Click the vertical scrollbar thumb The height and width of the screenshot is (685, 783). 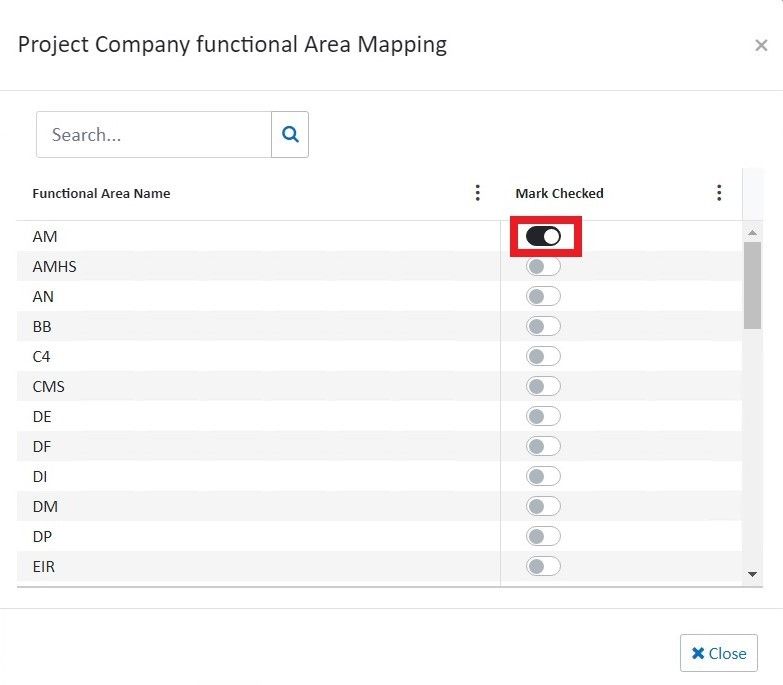tap(752, 285)
